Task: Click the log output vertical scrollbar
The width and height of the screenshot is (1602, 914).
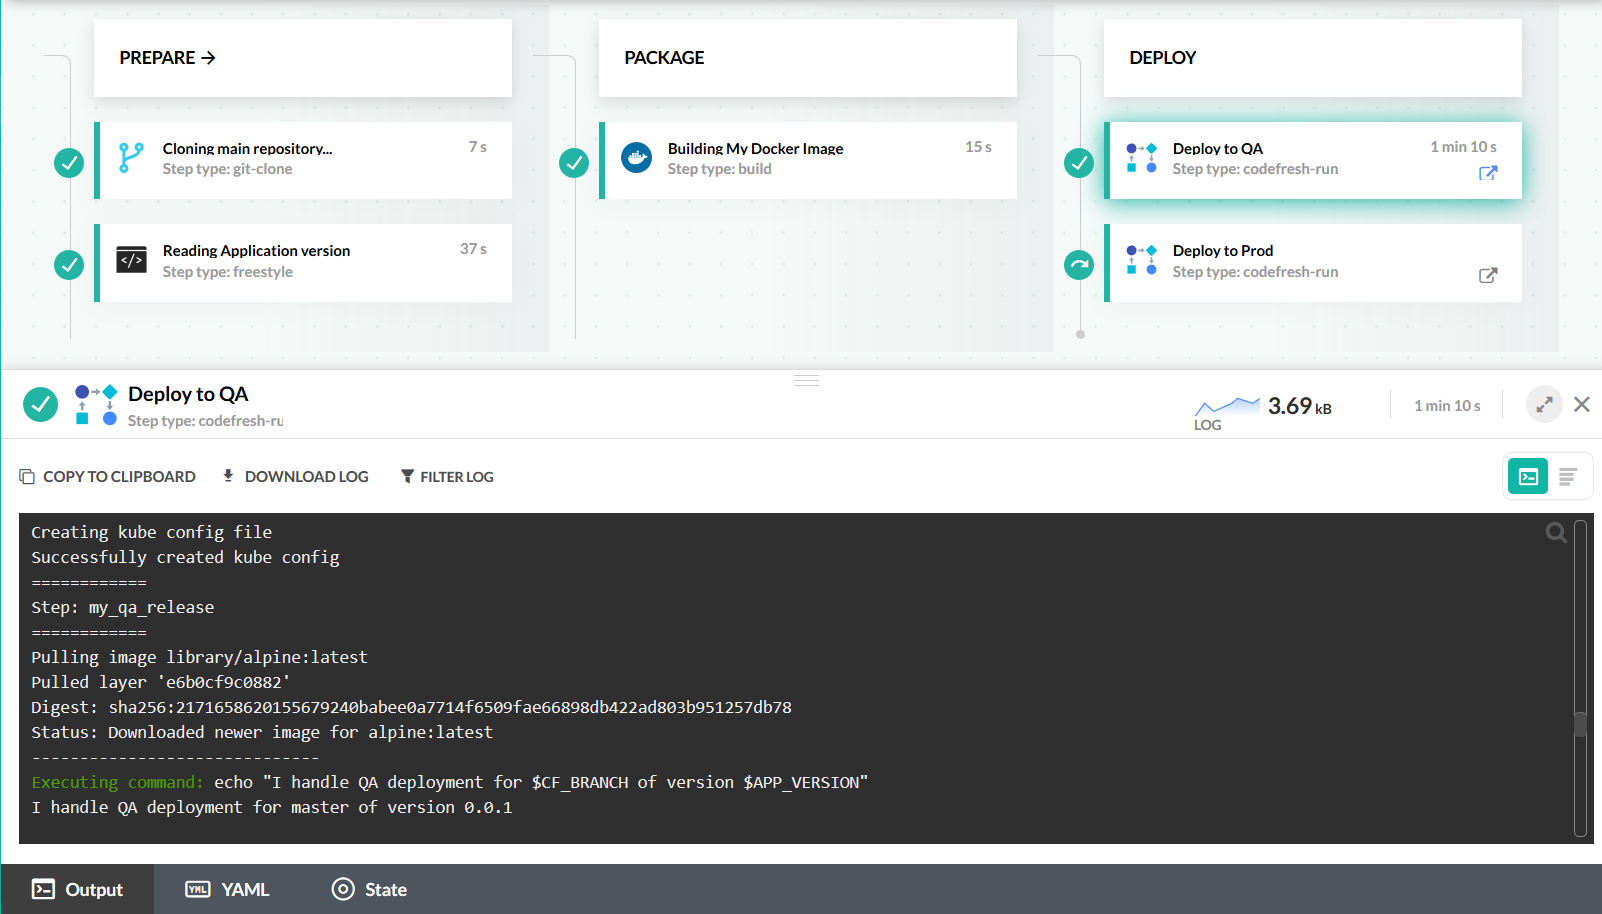Action: [1580, 723]
